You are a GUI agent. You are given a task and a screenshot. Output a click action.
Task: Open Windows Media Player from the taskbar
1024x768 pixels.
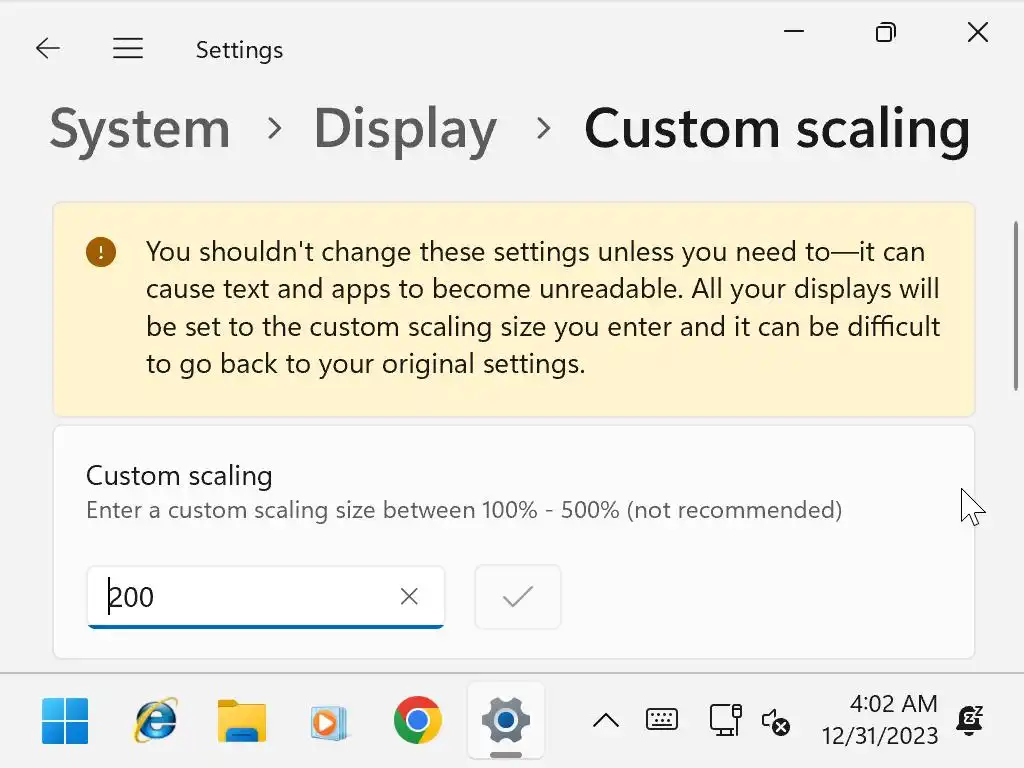coord(329,721)
